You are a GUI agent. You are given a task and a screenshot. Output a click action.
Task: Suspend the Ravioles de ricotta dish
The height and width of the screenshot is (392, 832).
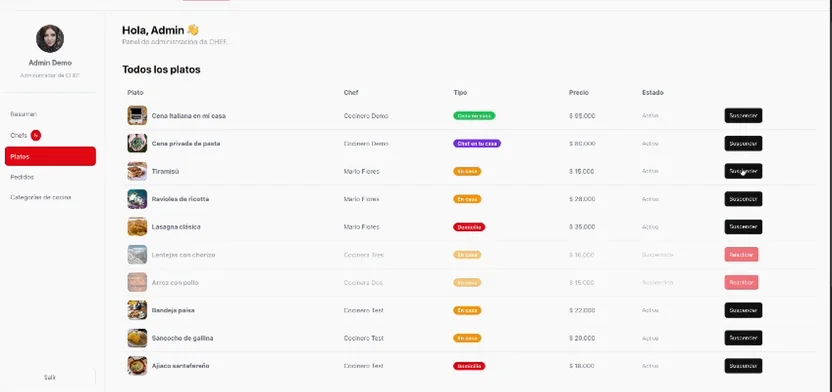[x=743, y=199]
